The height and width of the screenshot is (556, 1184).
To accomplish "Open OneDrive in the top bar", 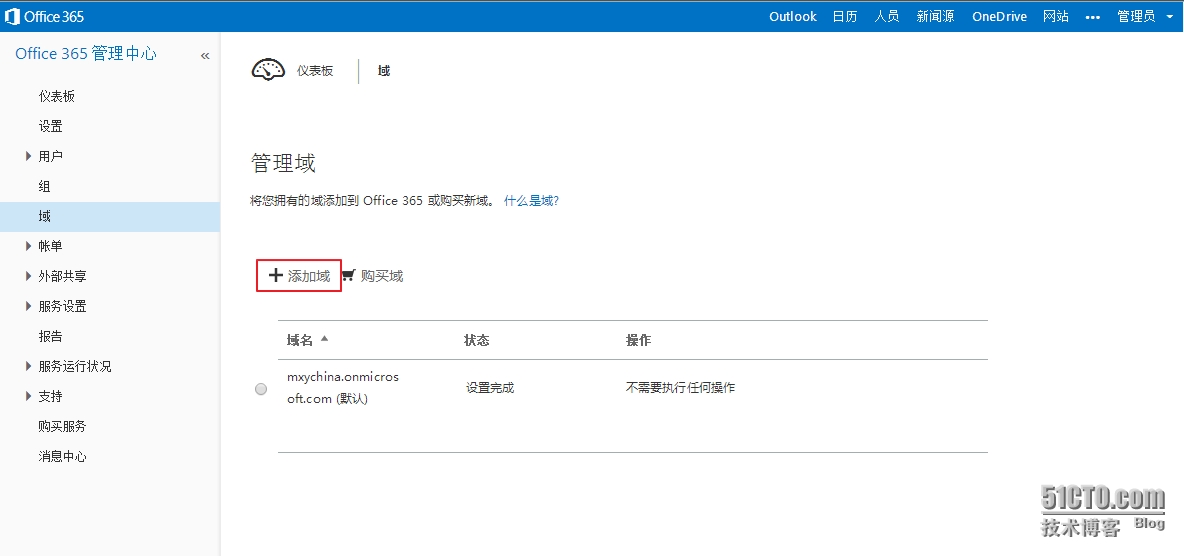I will pyautogui.click(x=999, y=17).
